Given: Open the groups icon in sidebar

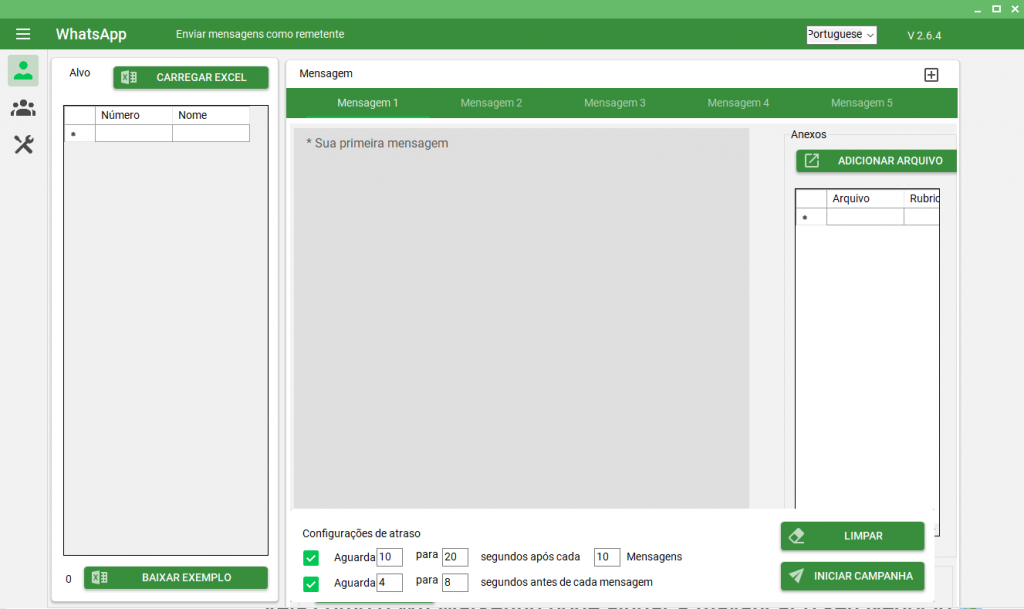Looking at the screenshot, I should click(23, 108).
